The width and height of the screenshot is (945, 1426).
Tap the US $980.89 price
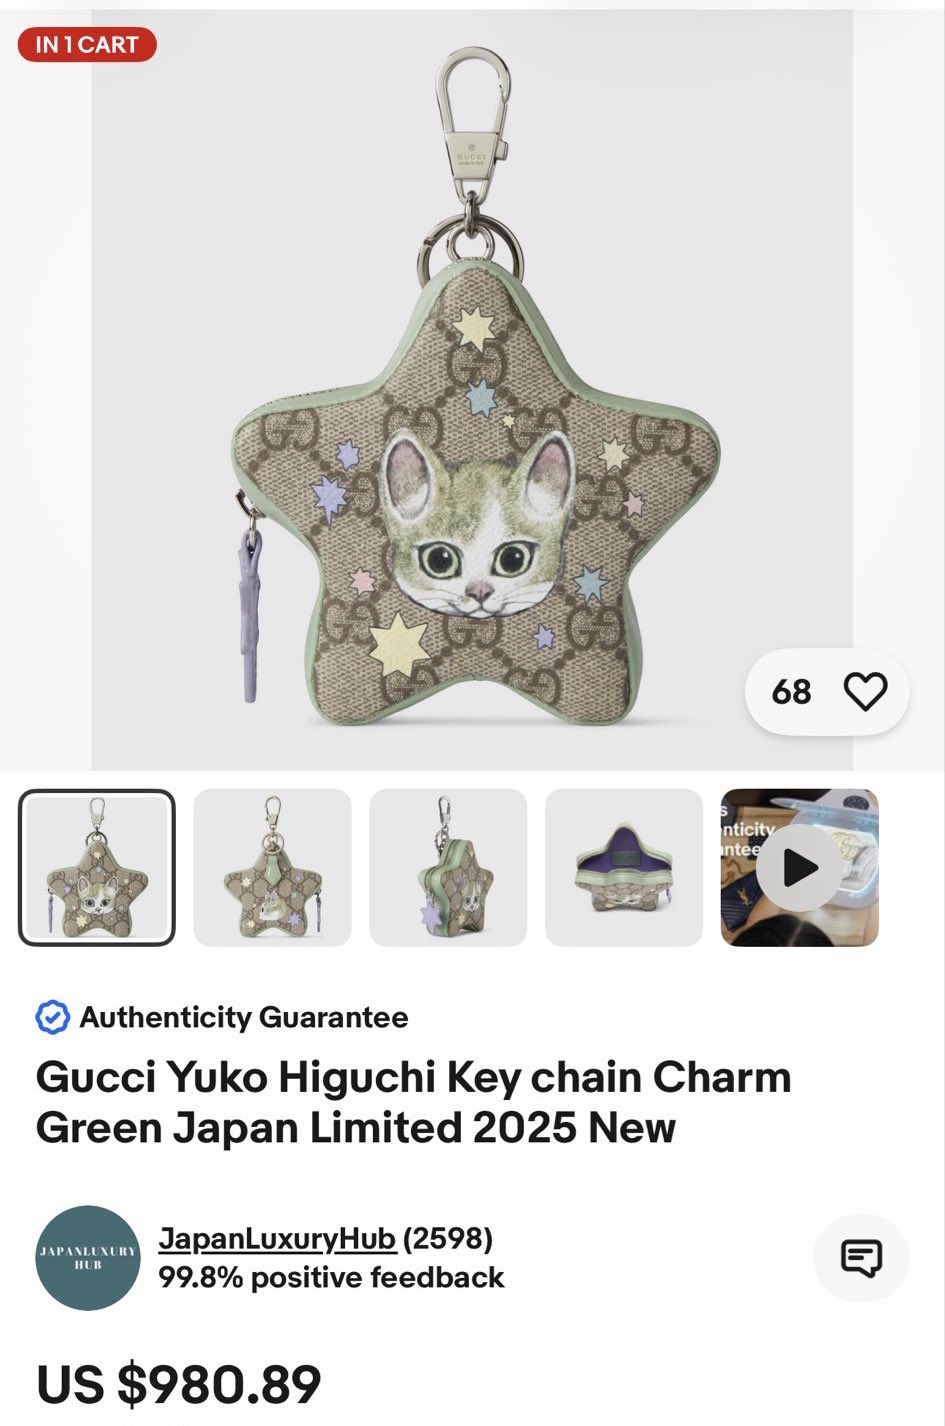click(179, 1385)
